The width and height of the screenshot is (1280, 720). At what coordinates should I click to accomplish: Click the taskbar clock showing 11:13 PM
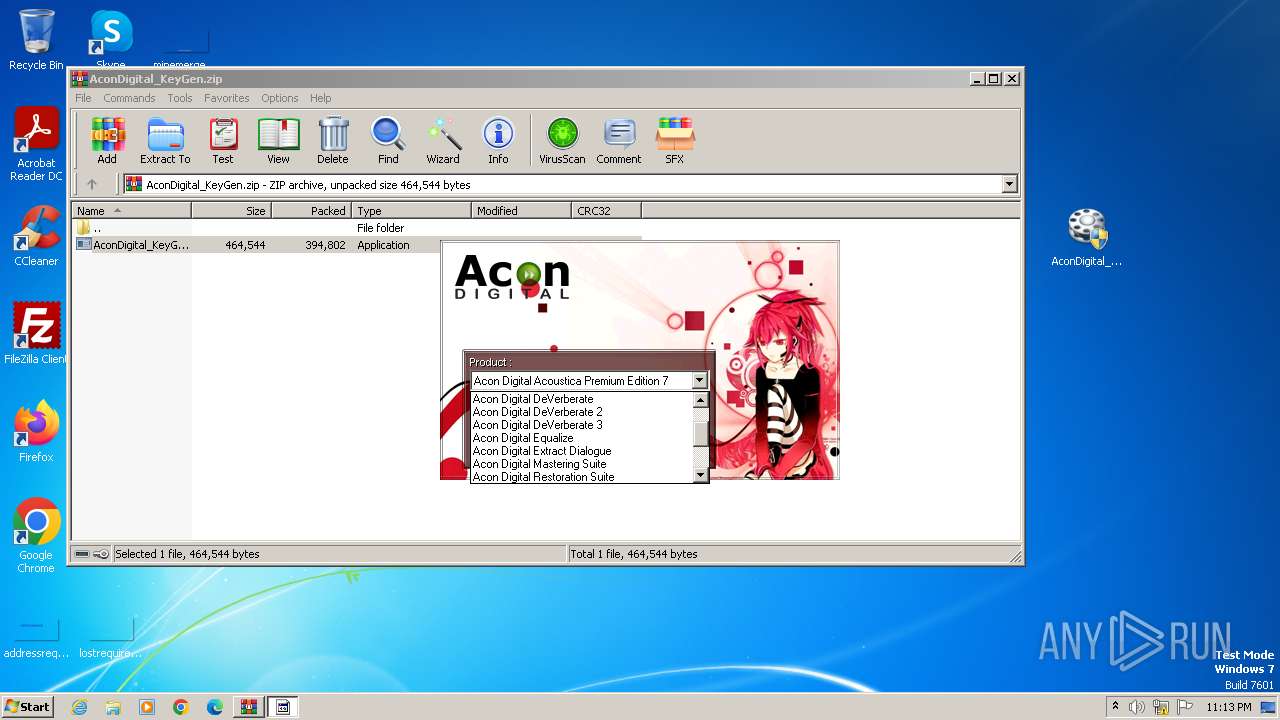coord(1229,707)
